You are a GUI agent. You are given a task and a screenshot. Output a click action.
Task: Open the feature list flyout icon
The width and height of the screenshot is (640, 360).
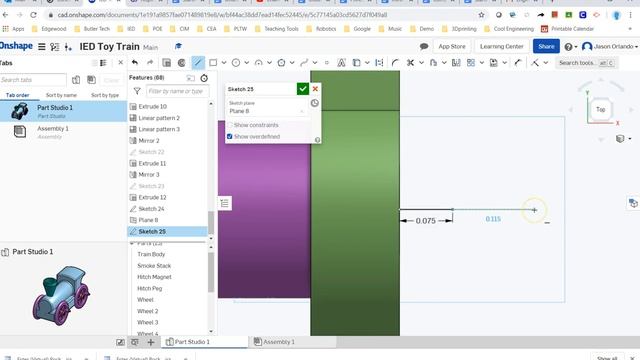(224, 203)
